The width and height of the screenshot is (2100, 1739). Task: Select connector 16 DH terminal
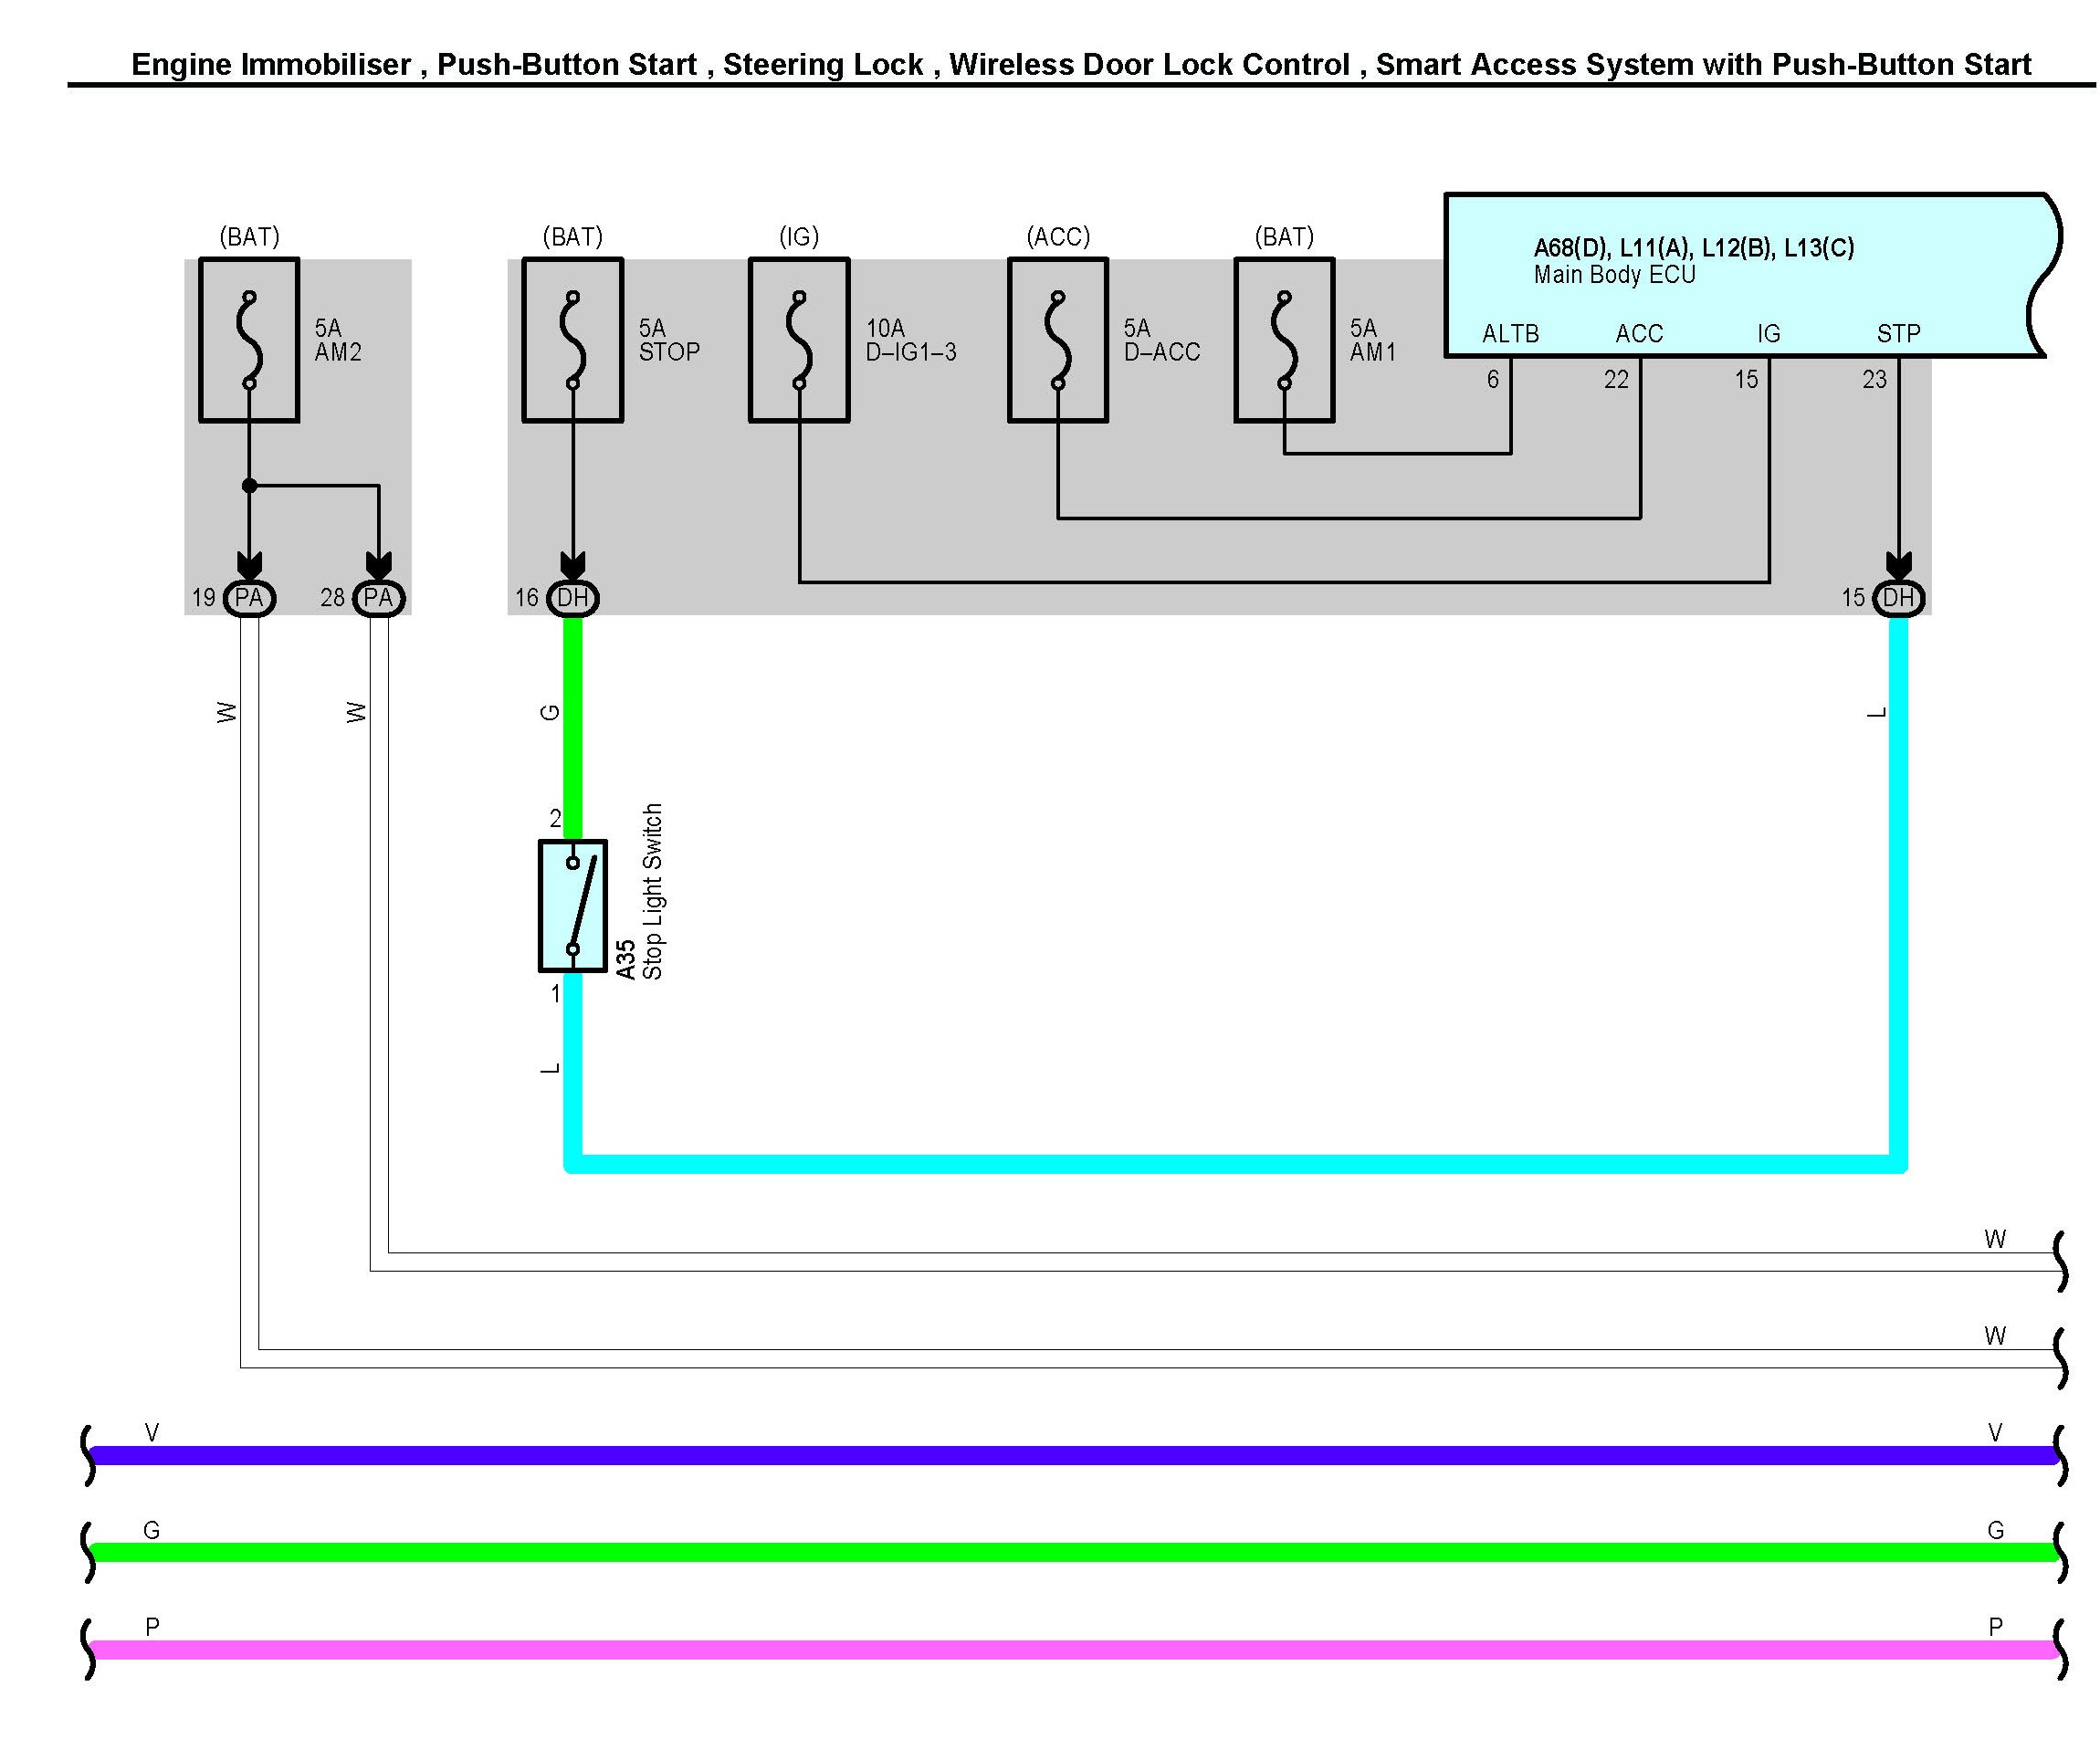click(x=573, y=598)
